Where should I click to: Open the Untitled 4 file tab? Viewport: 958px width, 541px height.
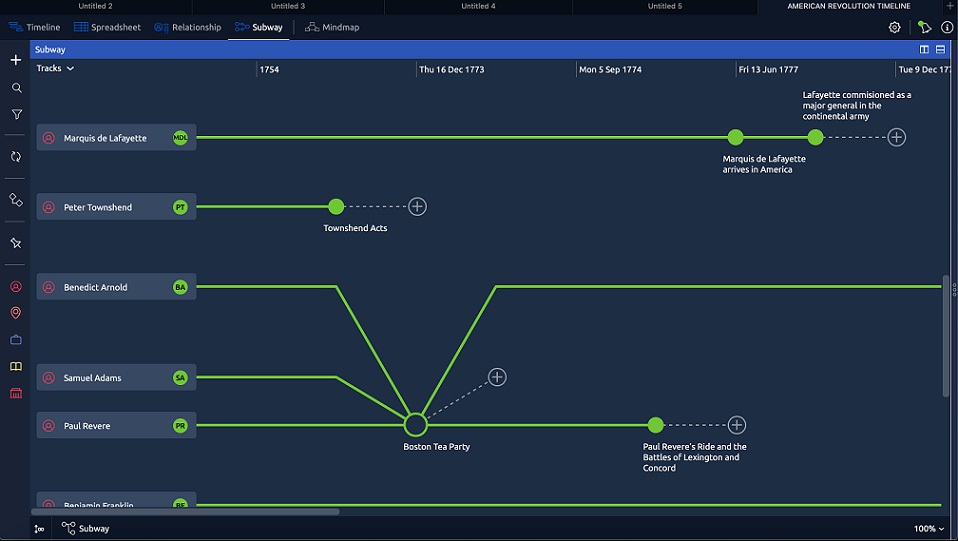click(x=478, y=6)
